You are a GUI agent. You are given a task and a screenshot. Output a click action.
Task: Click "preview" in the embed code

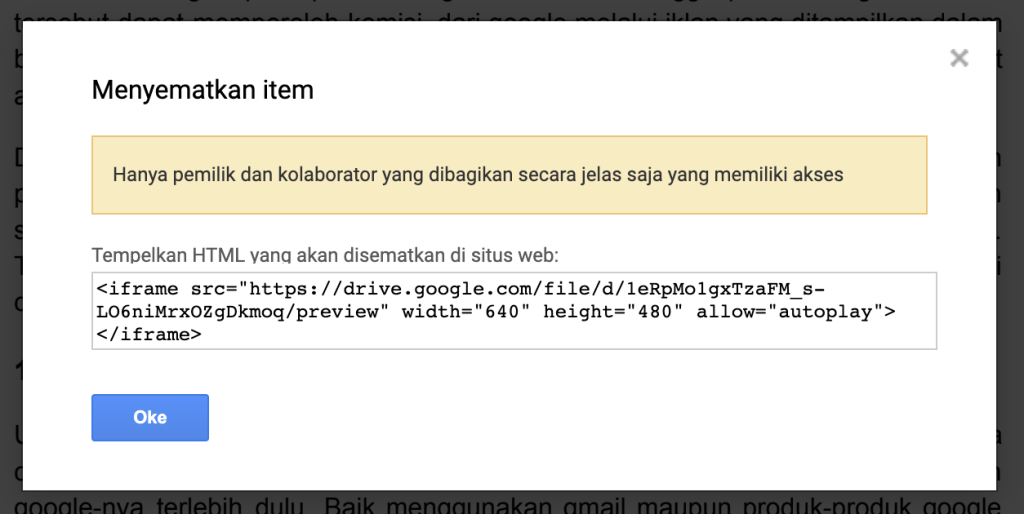[353, 312]
